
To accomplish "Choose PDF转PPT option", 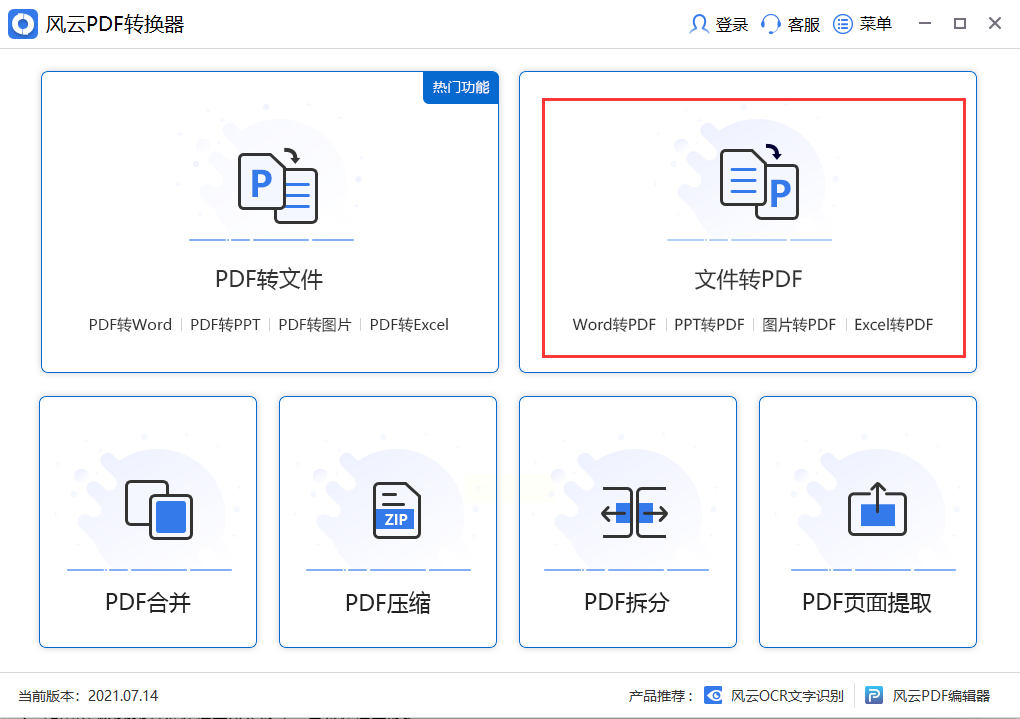I will coord(225,325).
